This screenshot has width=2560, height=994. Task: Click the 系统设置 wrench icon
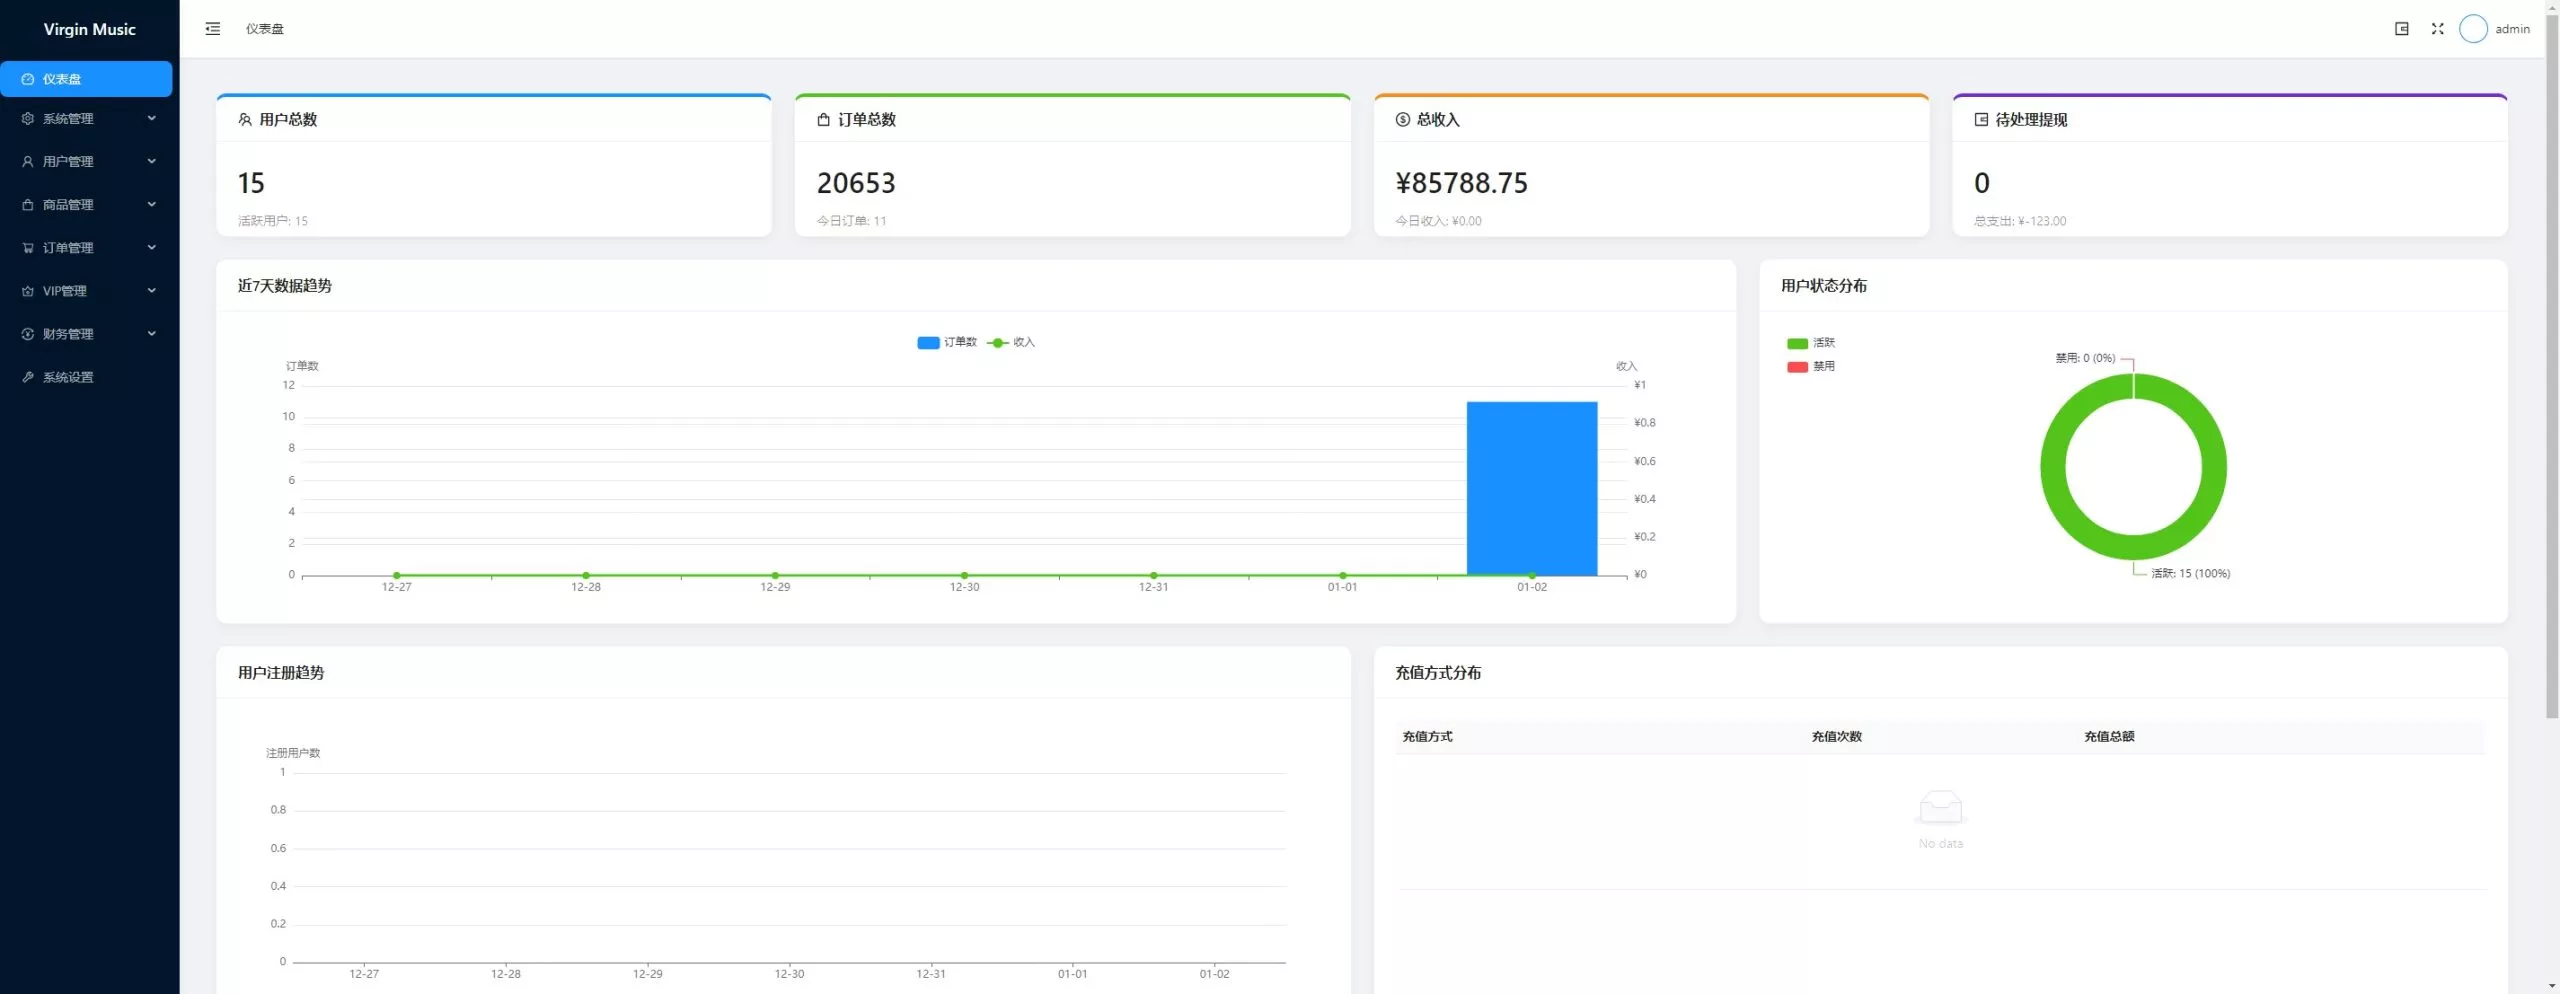click(28, 377)
